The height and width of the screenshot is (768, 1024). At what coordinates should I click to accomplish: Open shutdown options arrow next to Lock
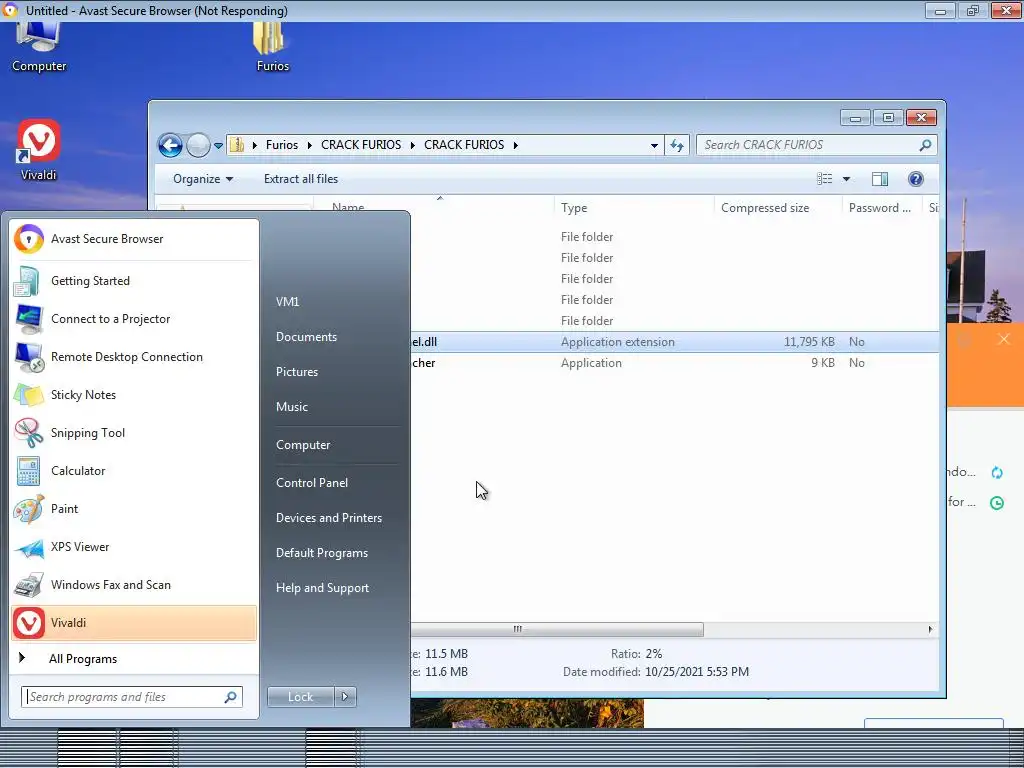click(345, 697)
